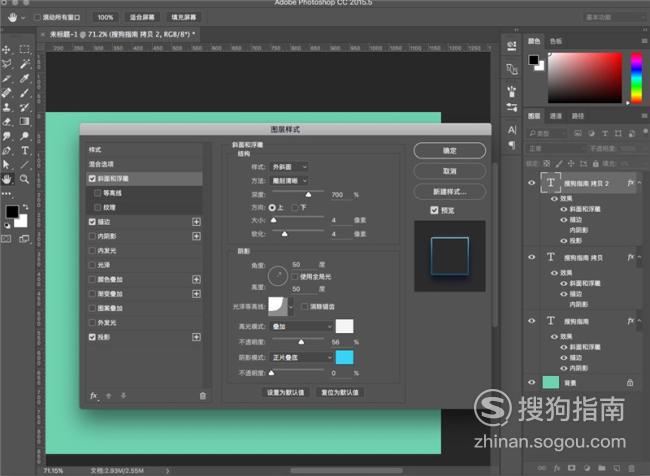Screen dimensions: 650x476
Task: Select the Eyedropper tool
Action: 24,78
